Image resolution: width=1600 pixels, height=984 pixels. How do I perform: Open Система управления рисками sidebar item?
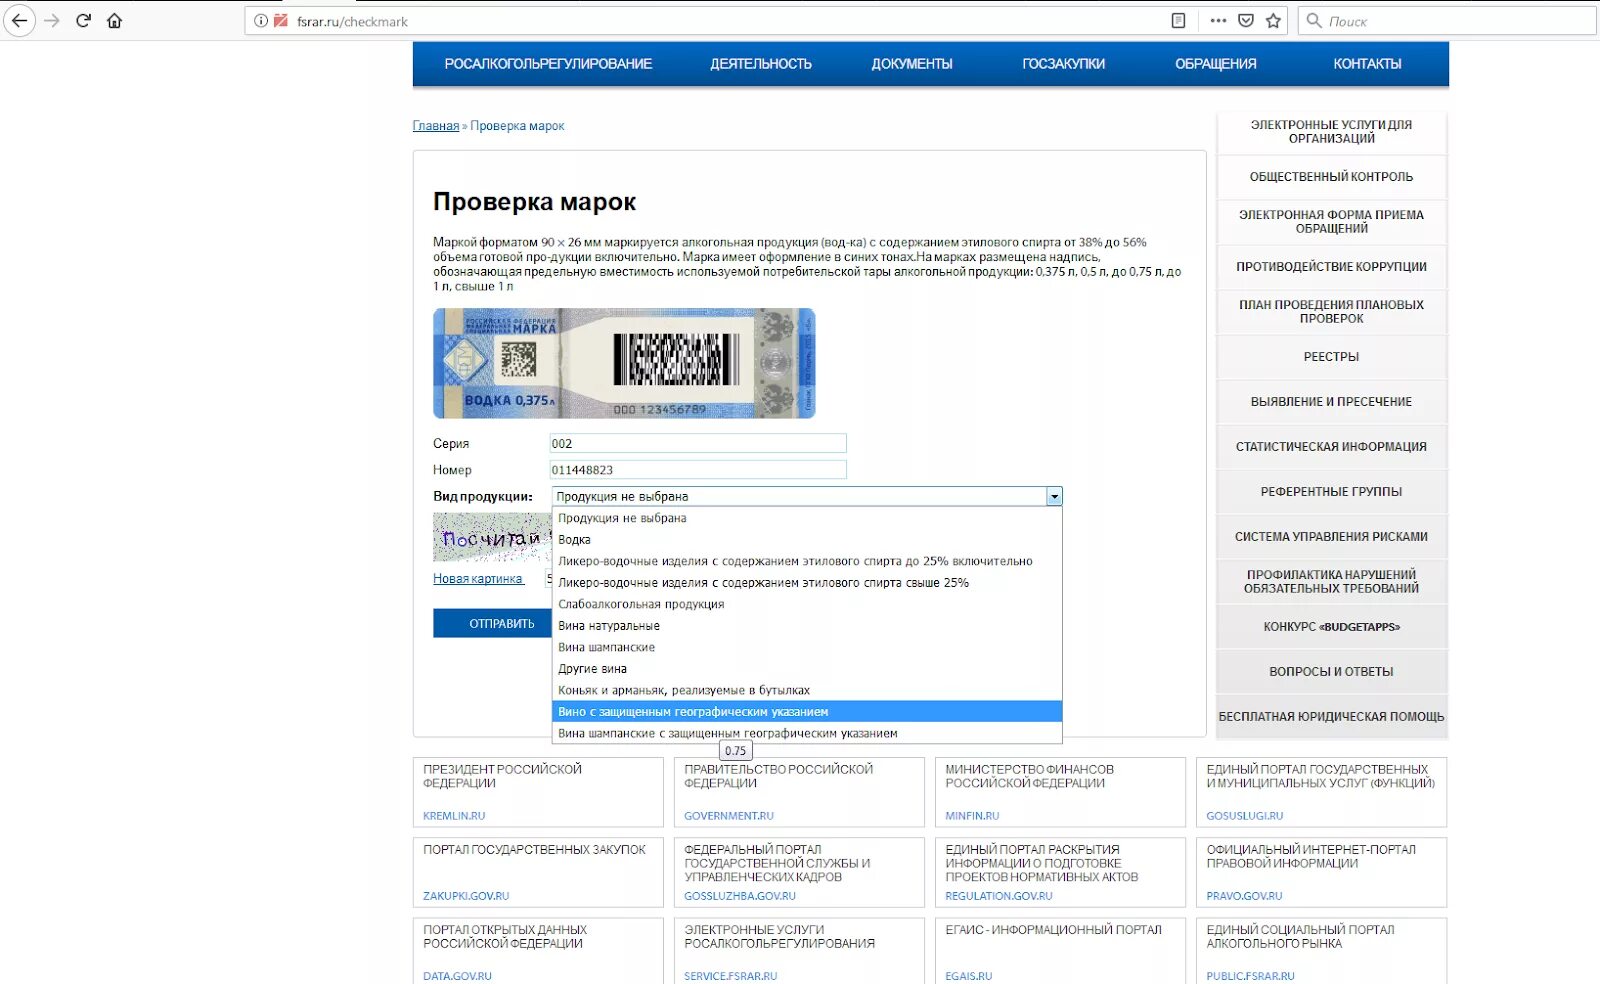click(x=1331, y=537)
